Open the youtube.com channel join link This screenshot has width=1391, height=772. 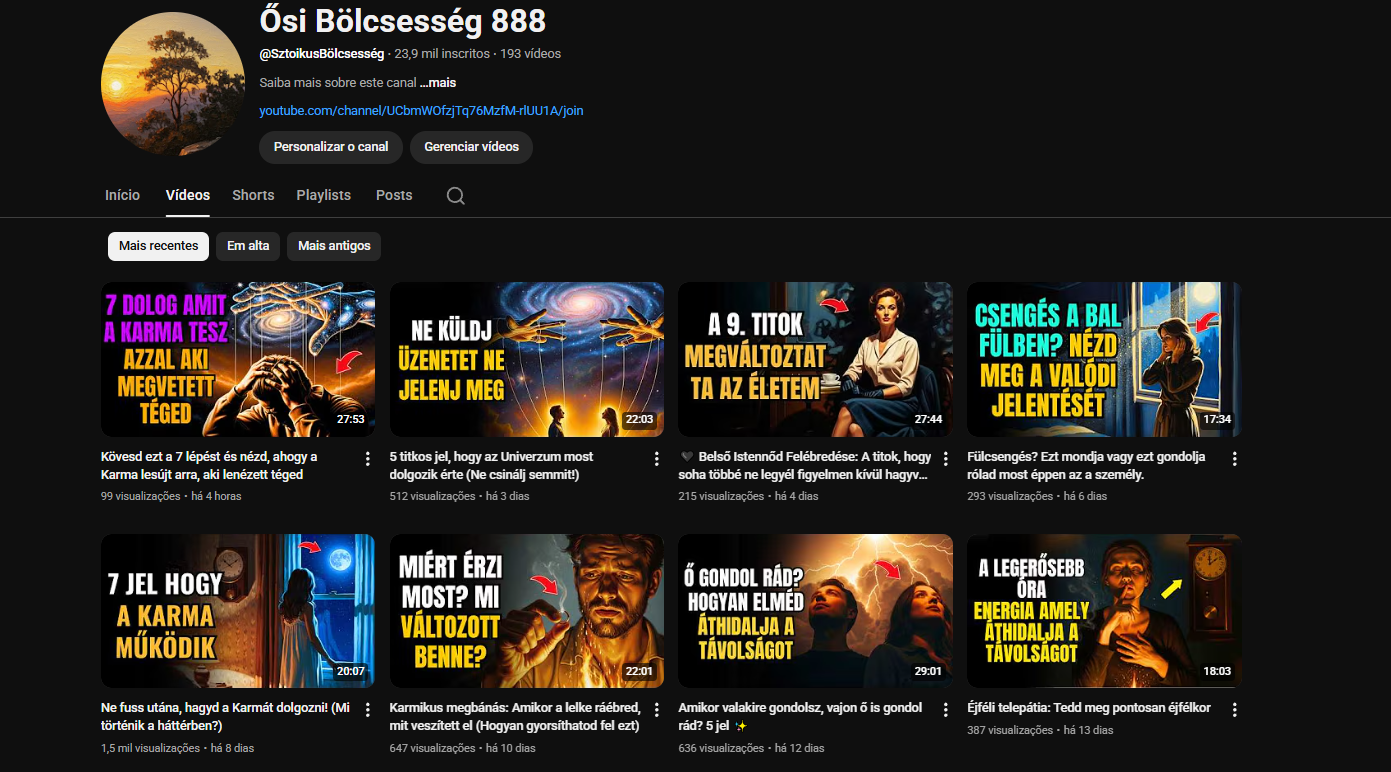click(x=421, y=110)
